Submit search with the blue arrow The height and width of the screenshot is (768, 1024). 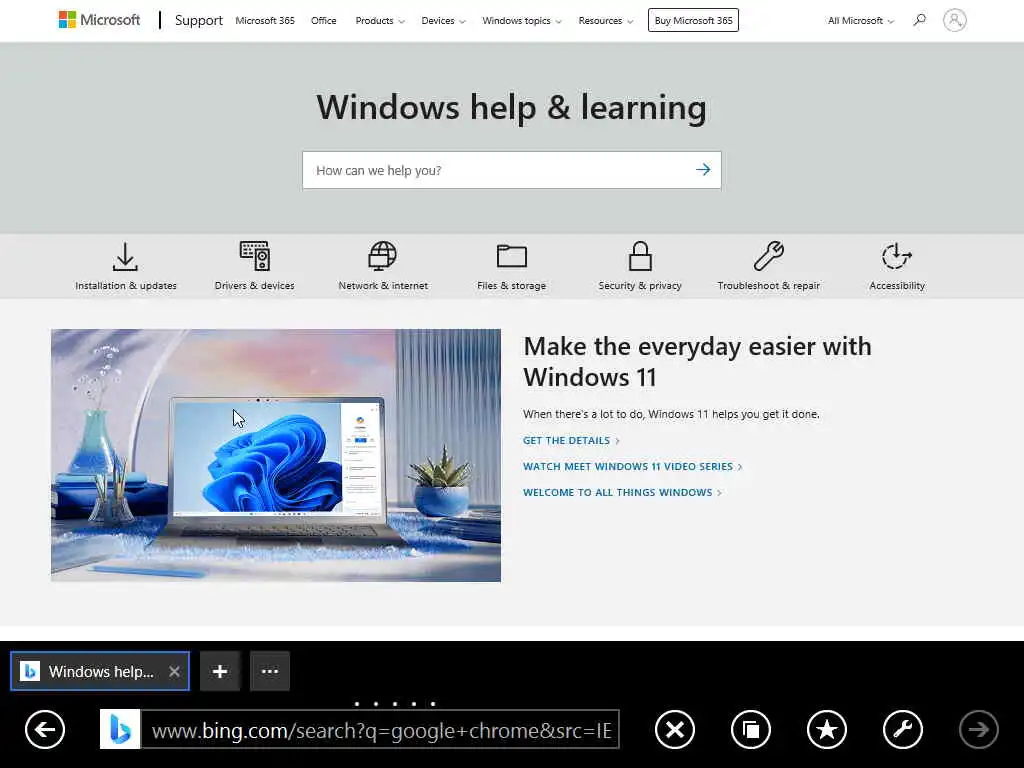click(x=703, y=170)
